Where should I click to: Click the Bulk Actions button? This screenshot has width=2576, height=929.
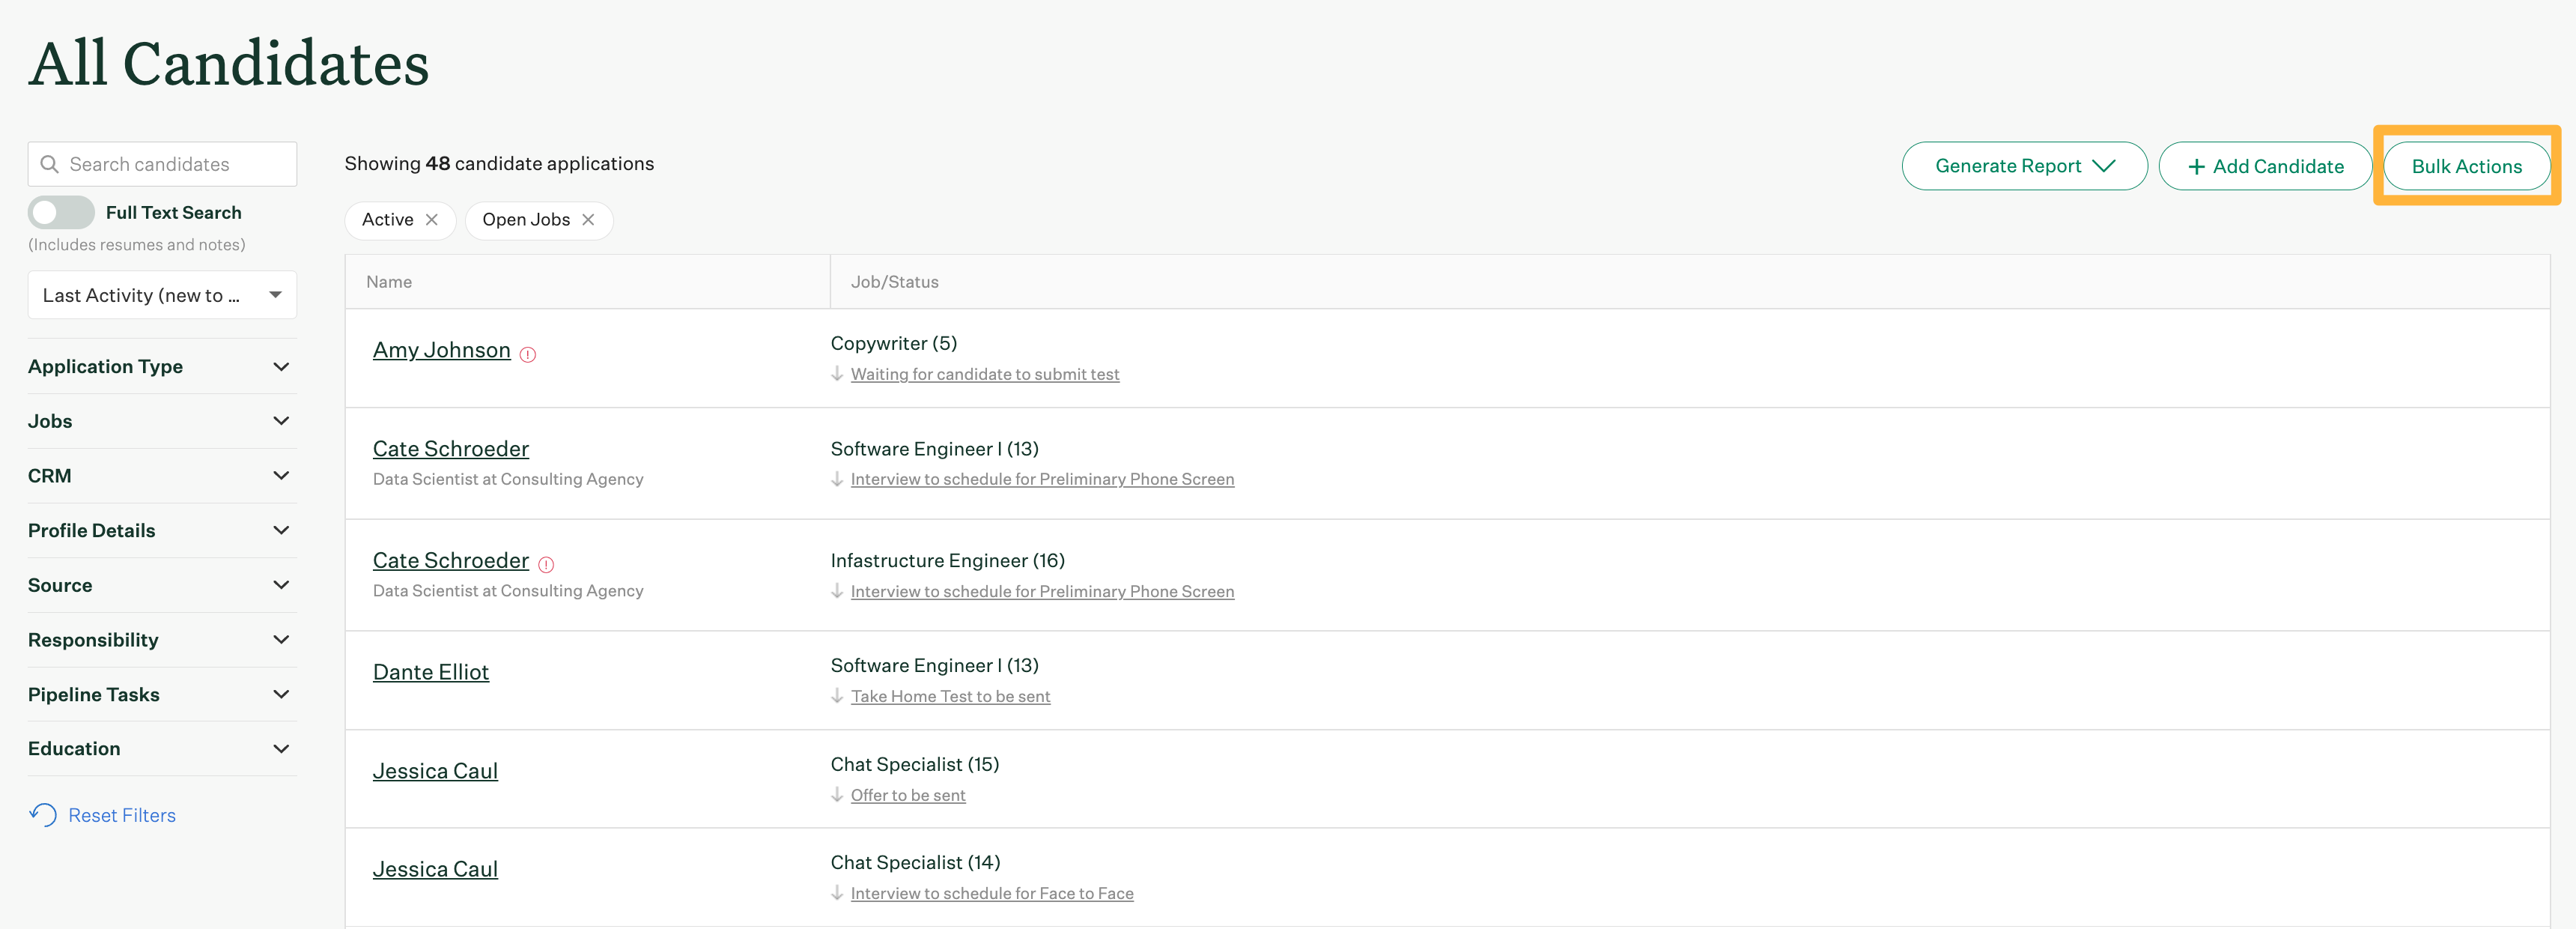coord(2466,165)
